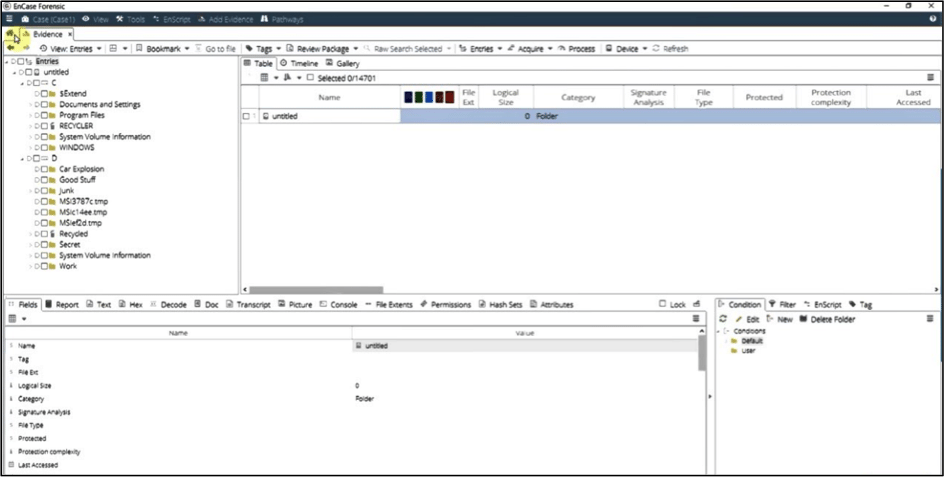The width and height of the screenshot is (944, 477).
Task: Click the back navigation arrow
Action: tap(10, 47)
